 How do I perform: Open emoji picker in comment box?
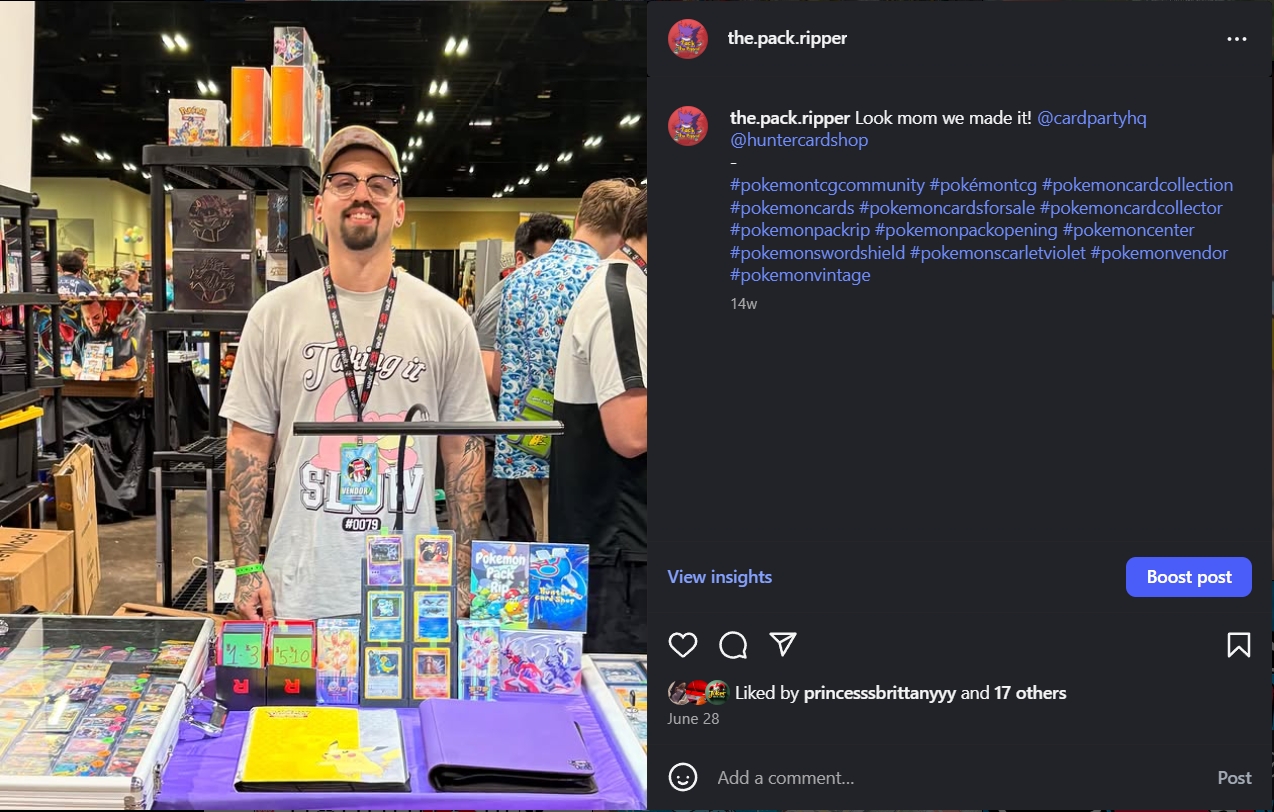683,777
